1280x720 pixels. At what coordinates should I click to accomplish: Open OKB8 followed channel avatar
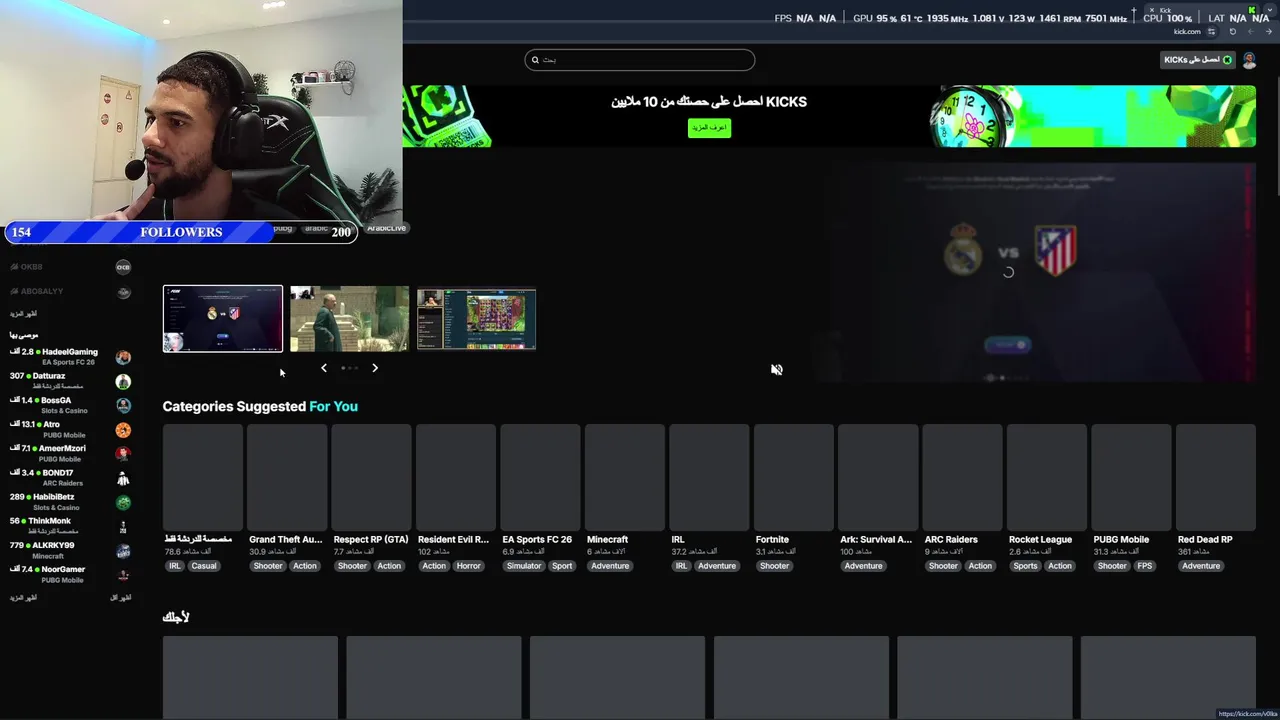123,267
